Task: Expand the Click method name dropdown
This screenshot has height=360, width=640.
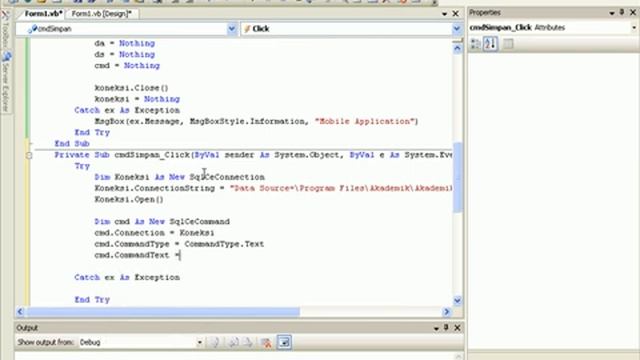Action: tap(457, 29)
